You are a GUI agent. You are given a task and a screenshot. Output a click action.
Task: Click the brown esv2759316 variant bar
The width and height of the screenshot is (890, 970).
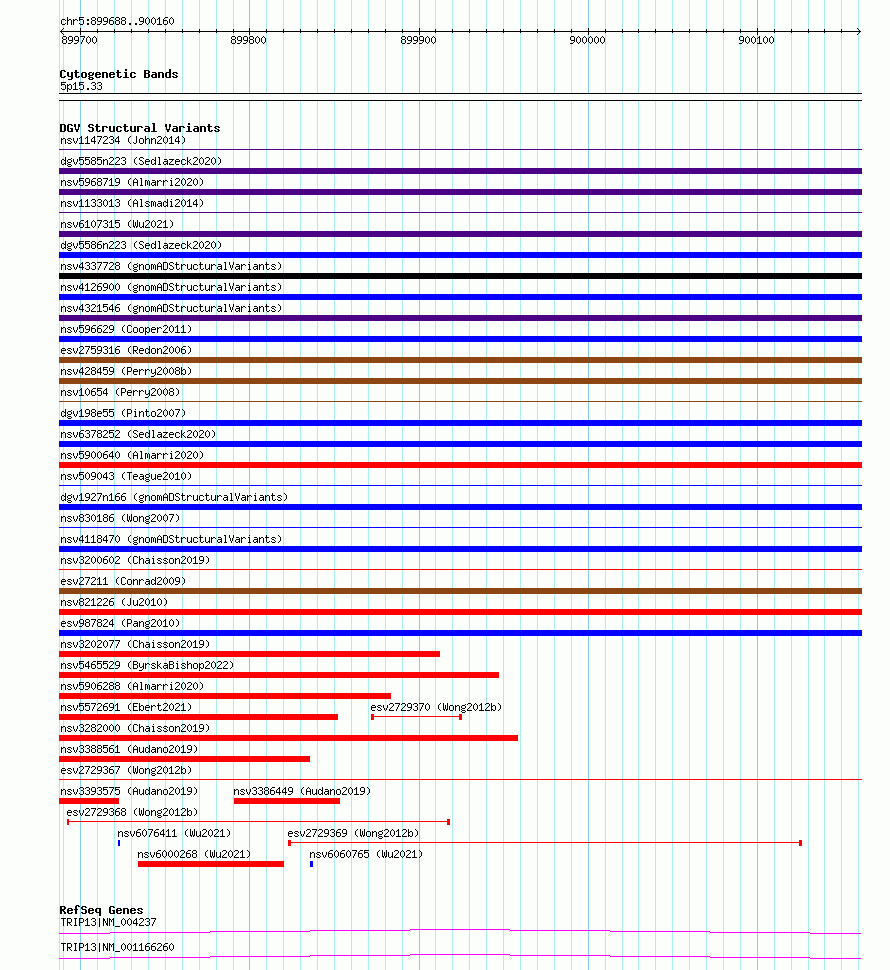(x=460, y=360)
